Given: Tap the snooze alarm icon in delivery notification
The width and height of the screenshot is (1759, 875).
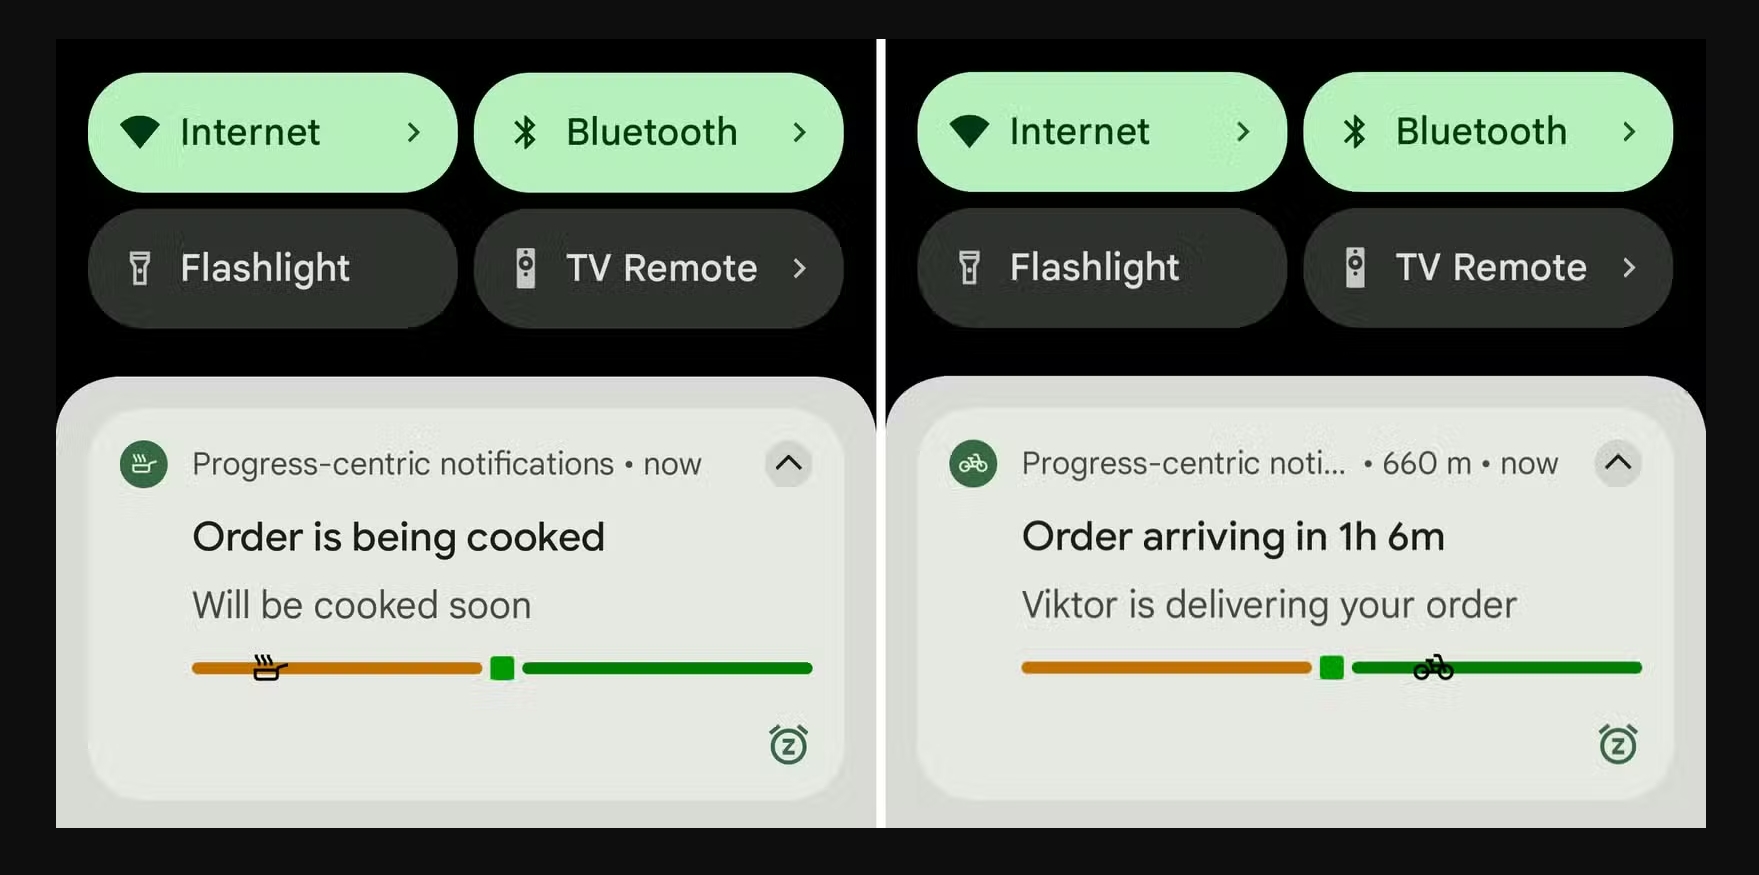Looking at the screenshot, I should 1618,744.
